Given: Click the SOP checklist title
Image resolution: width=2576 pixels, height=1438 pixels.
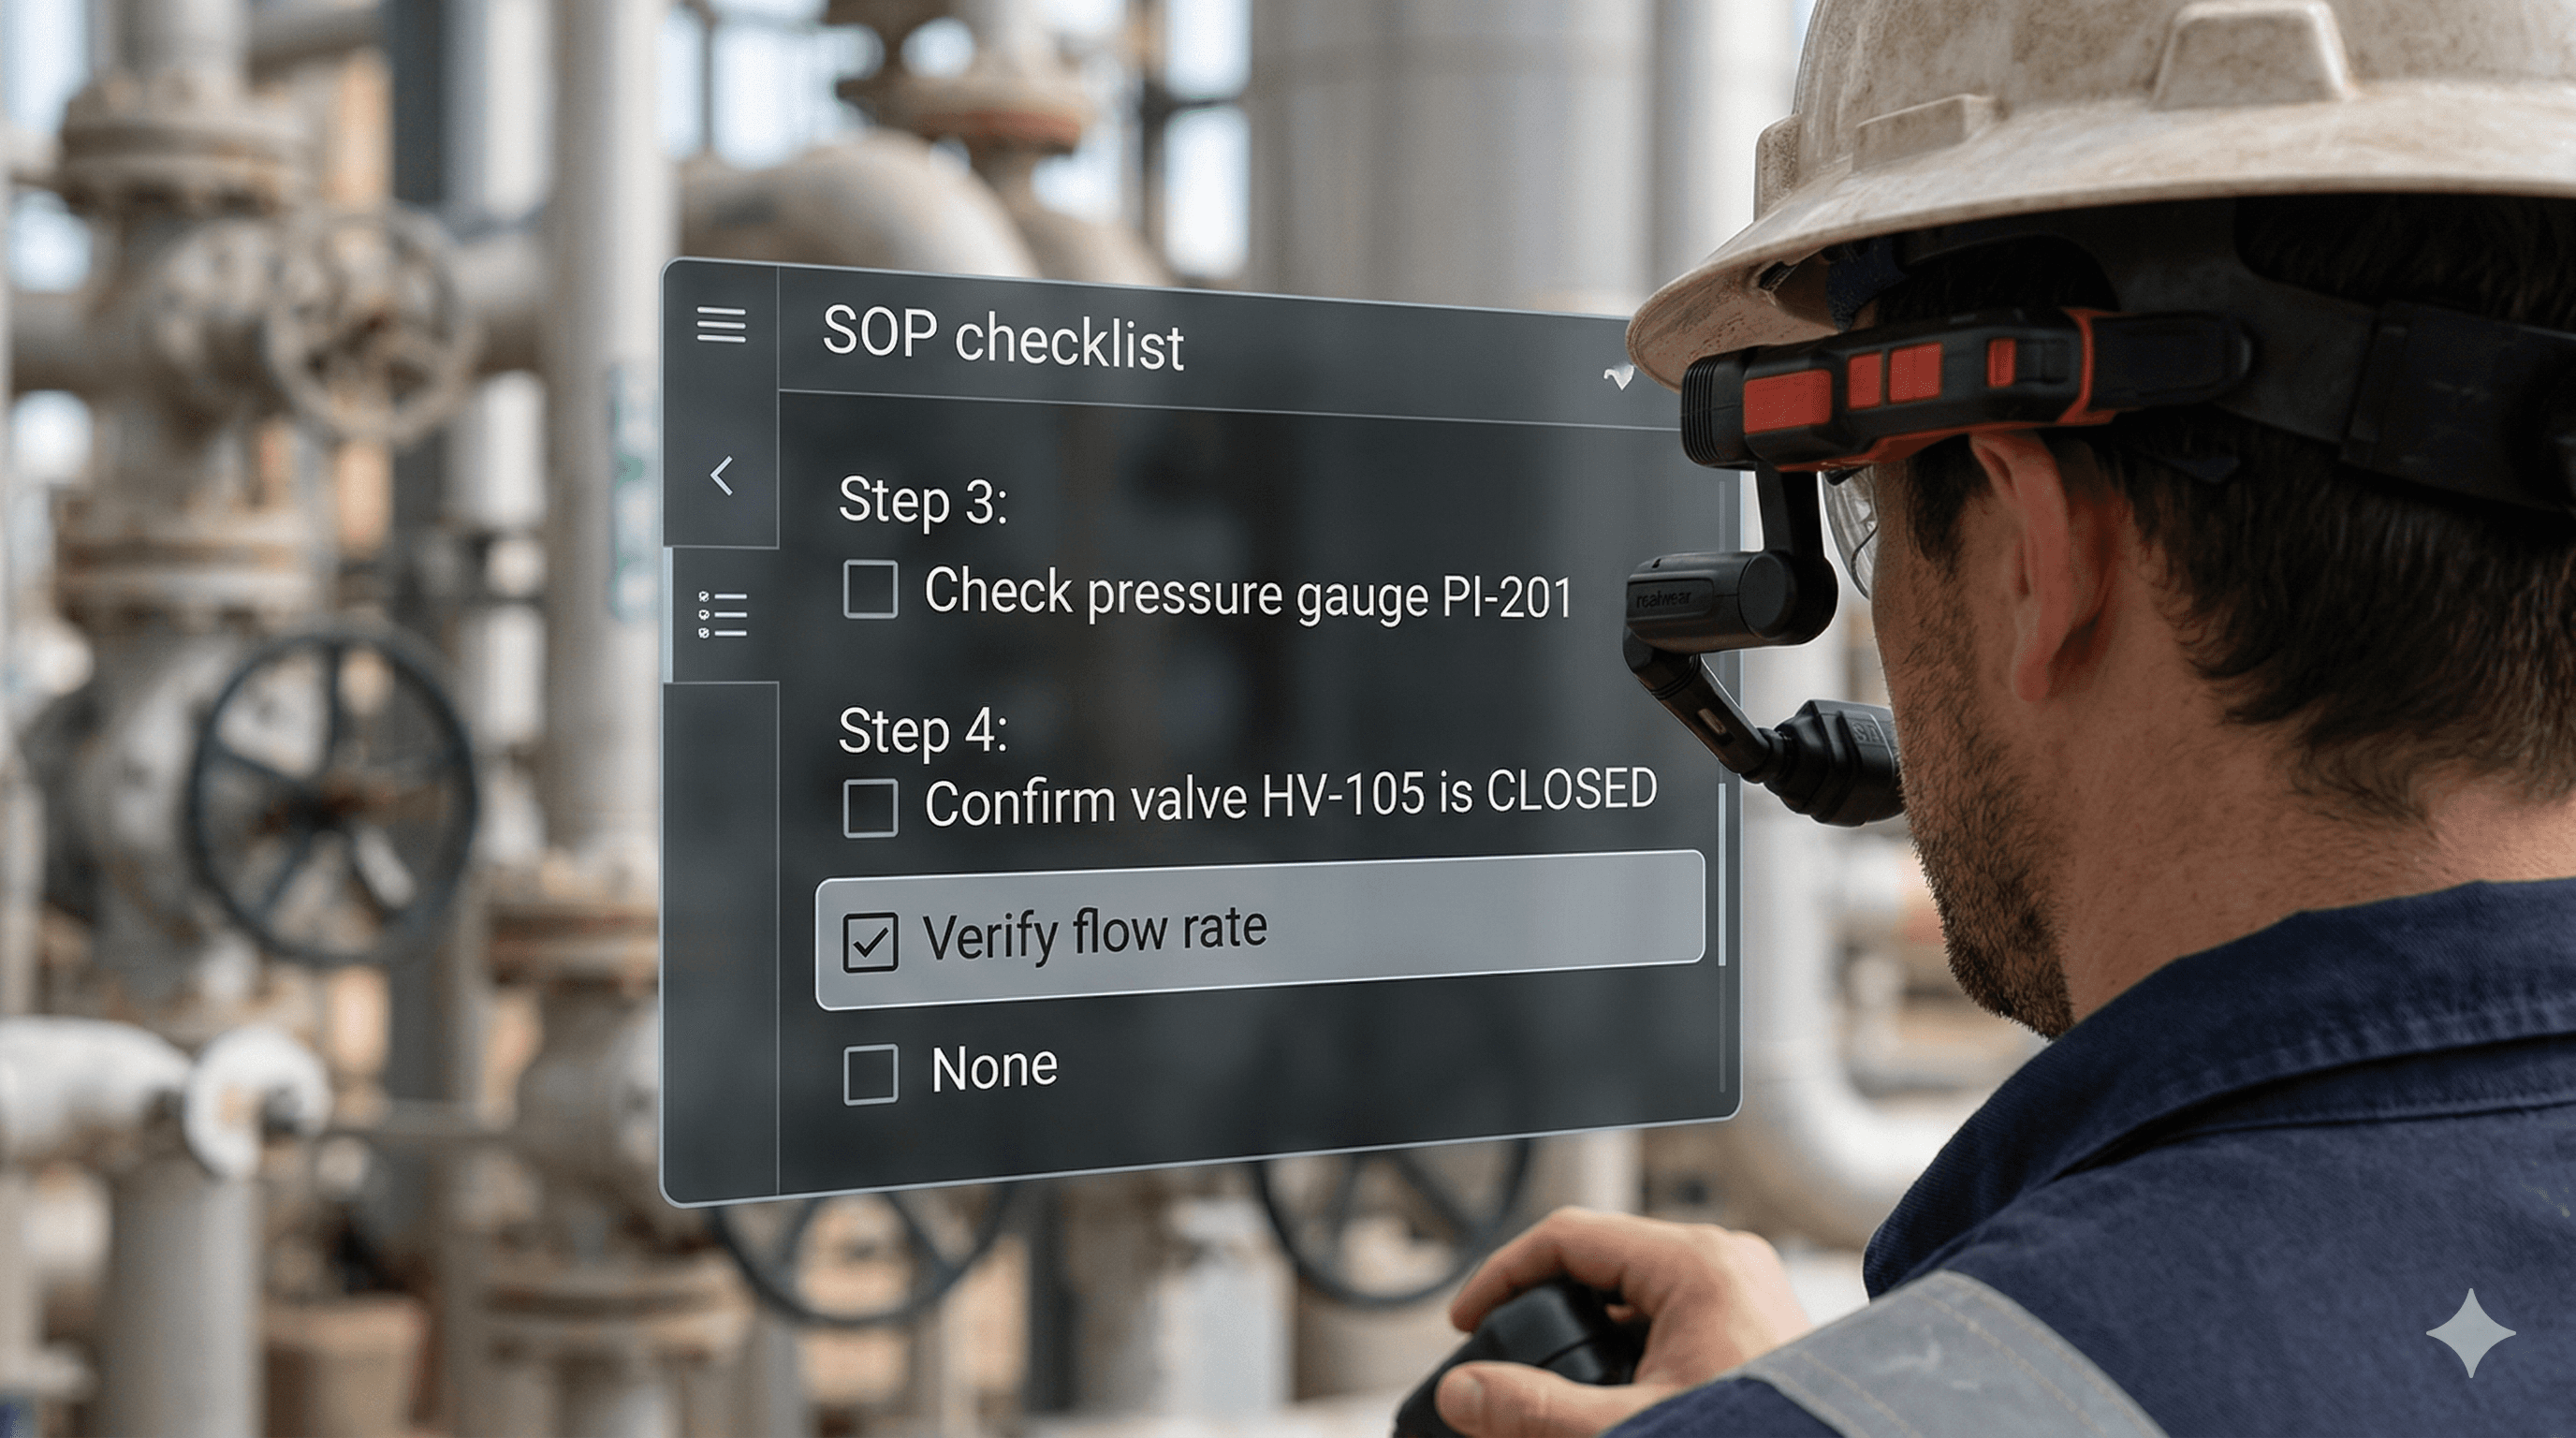Looking at the screenshot, I should 1003,338.
